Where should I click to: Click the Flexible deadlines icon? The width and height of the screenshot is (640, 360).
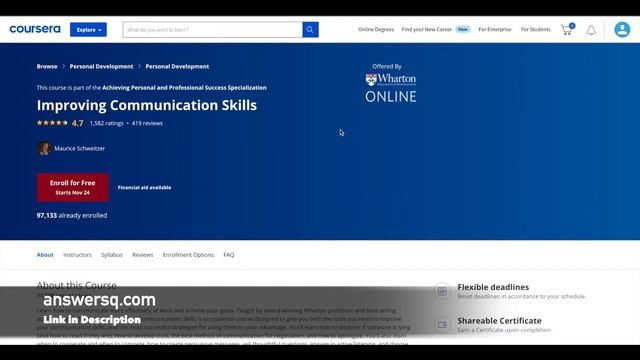pos(442,291)
